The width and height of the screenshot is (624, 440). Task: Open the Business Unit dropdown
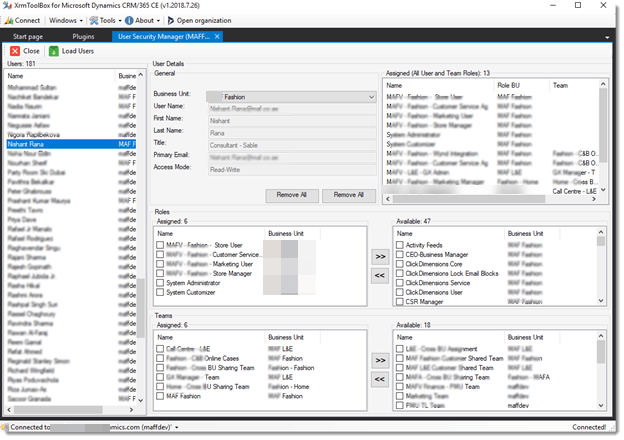pyautogui.click(x=370, y=97)
